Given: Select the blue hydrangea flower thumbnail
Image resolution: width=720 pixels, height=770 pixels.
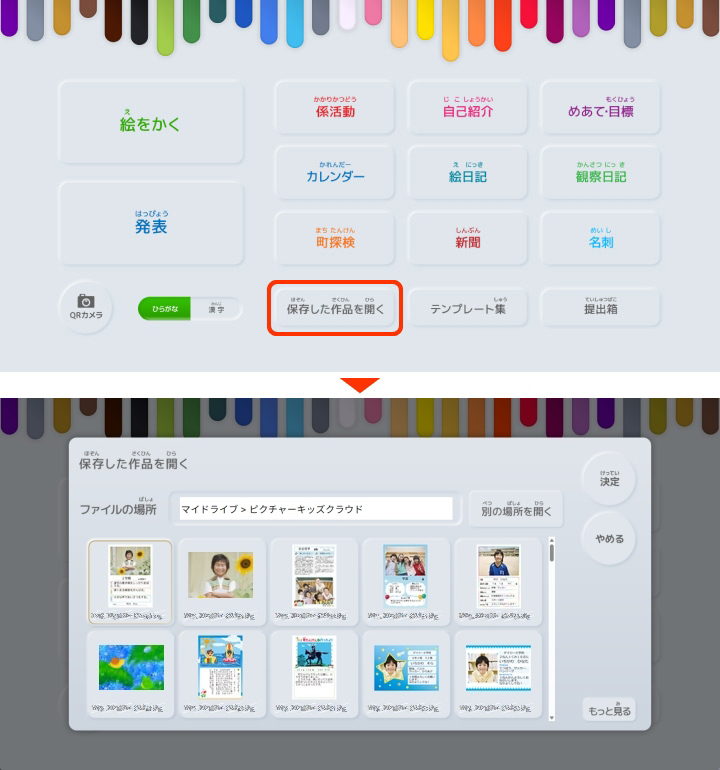Looking at the screenshot, I should [131, 667].
